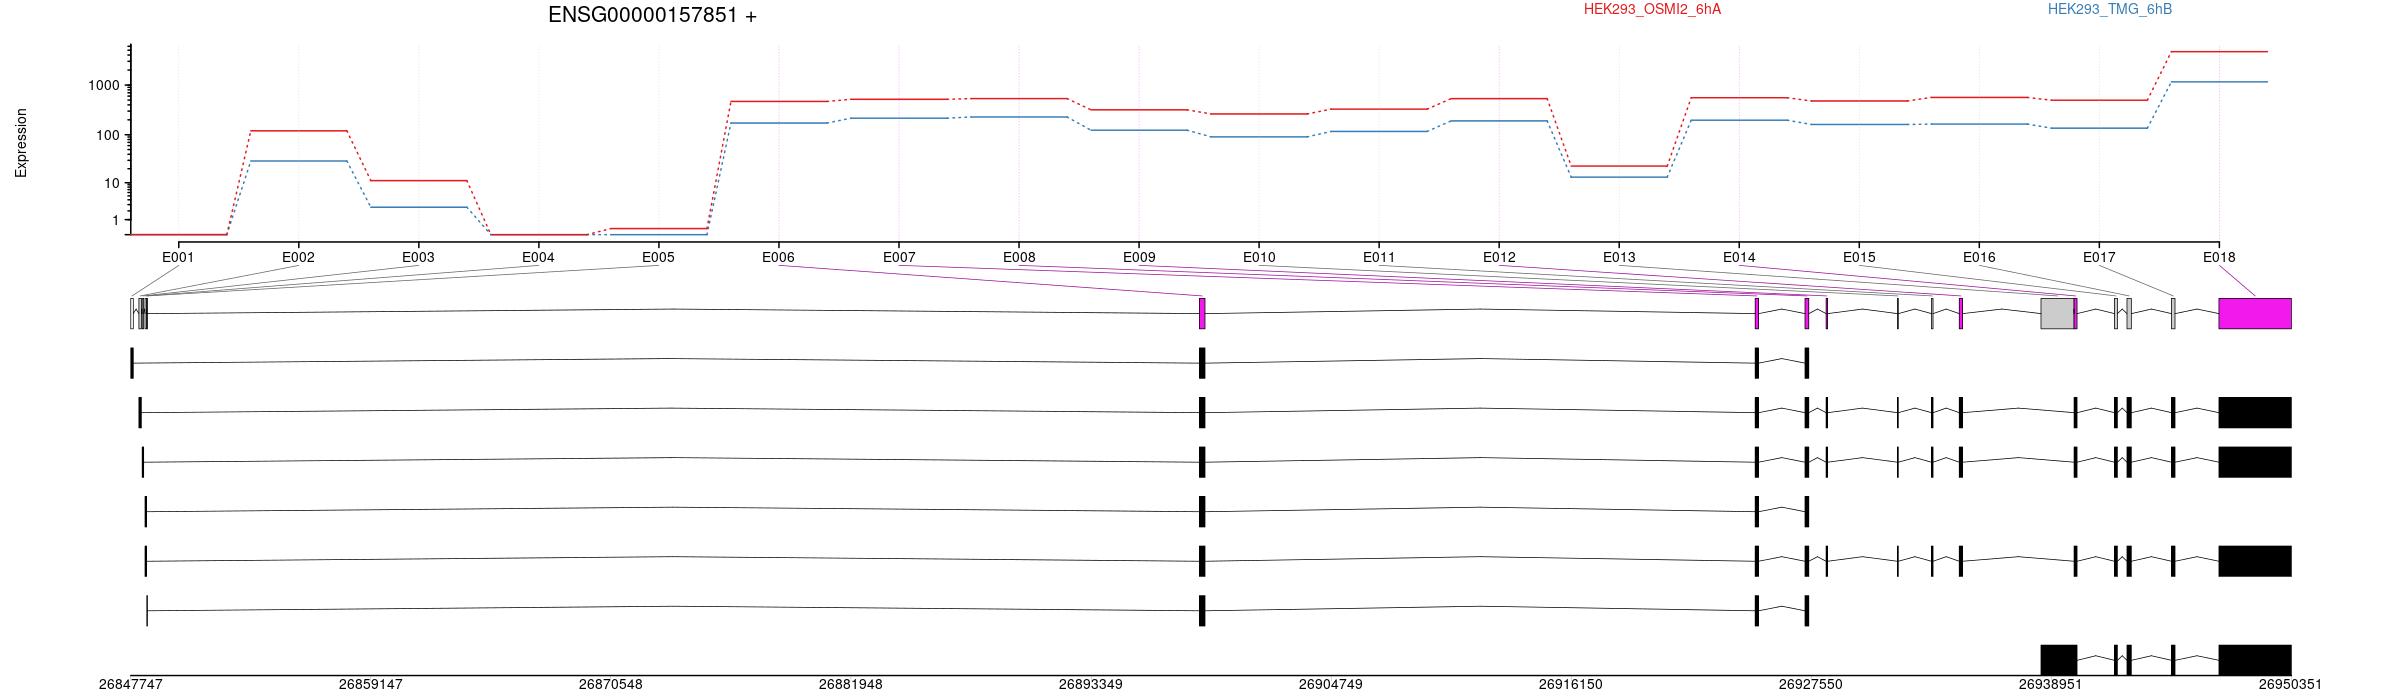Select the HEK293_OSMI2_6hA legend label
This screenshot has width=2400, height=700.
point(1652,9)
